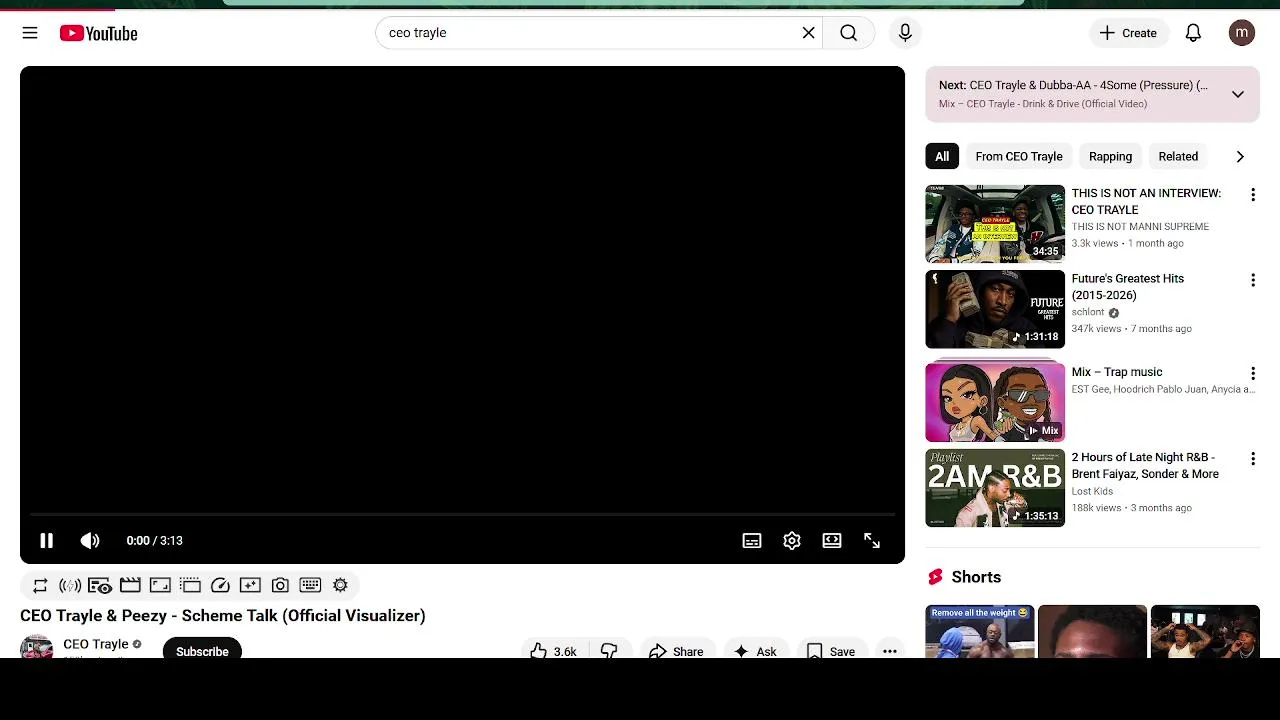Select the All filter chip

[x=942, y=156]
